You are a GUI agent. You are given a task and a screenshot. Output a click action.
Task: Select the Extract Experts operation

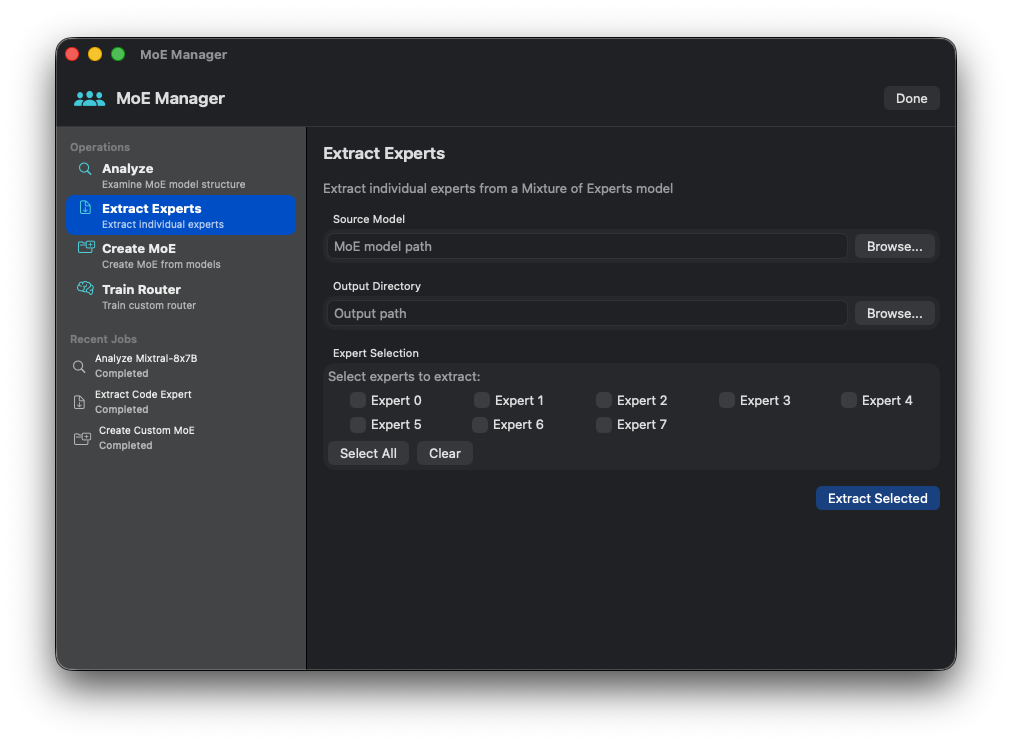[180, 215]
